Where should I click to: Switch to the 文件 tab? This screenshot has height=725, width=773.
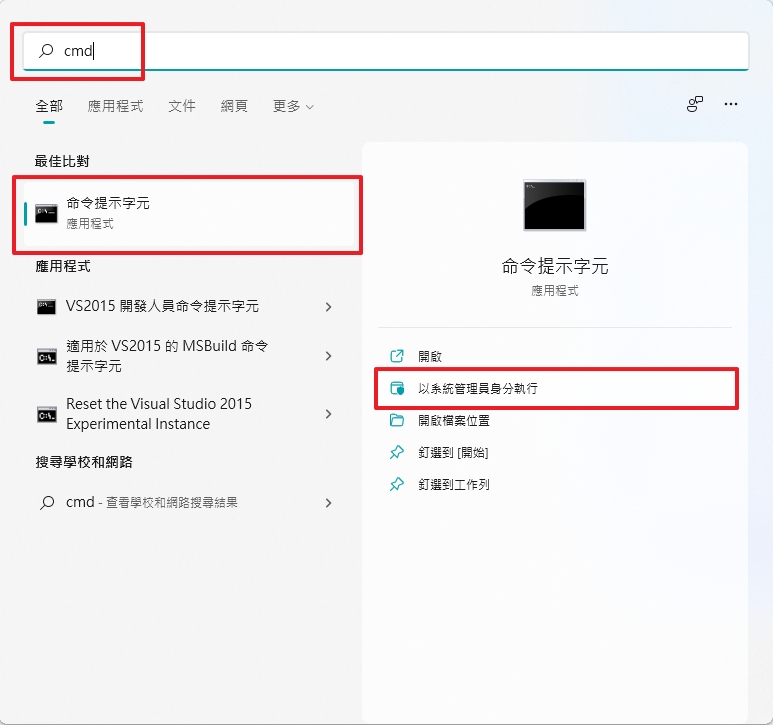pos(182,106)
